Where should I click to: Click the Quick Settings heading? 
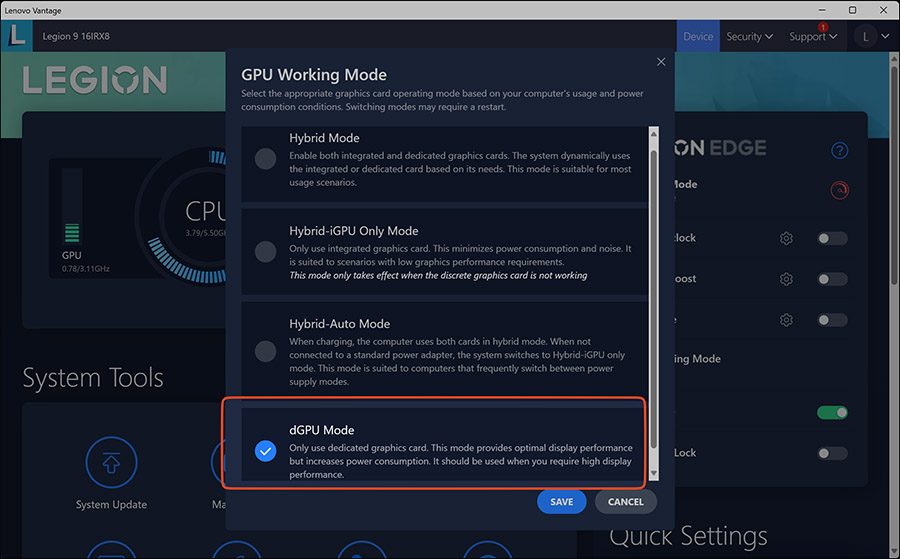coord(688,536)
